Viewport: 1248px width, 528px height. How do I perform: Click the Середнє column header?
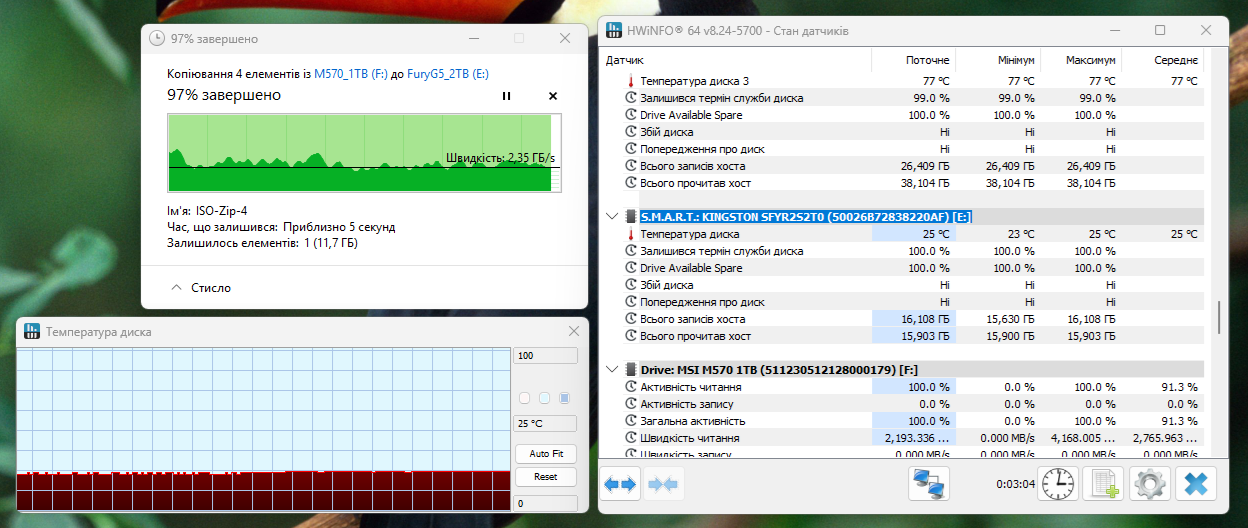[x=1162, y=60]
